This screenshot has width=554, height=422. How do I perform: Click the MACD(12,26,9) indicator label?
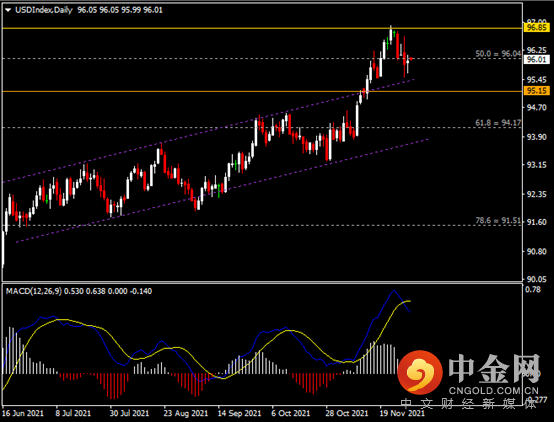[x=34, y=291]
